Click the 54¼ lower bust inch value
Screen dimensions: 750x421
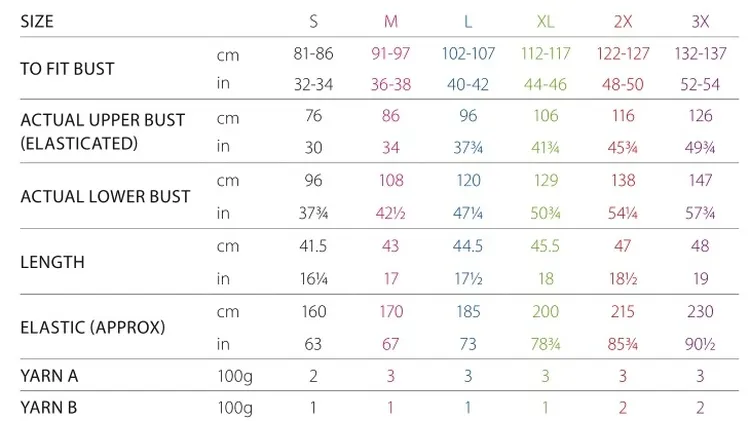(623, 213)
